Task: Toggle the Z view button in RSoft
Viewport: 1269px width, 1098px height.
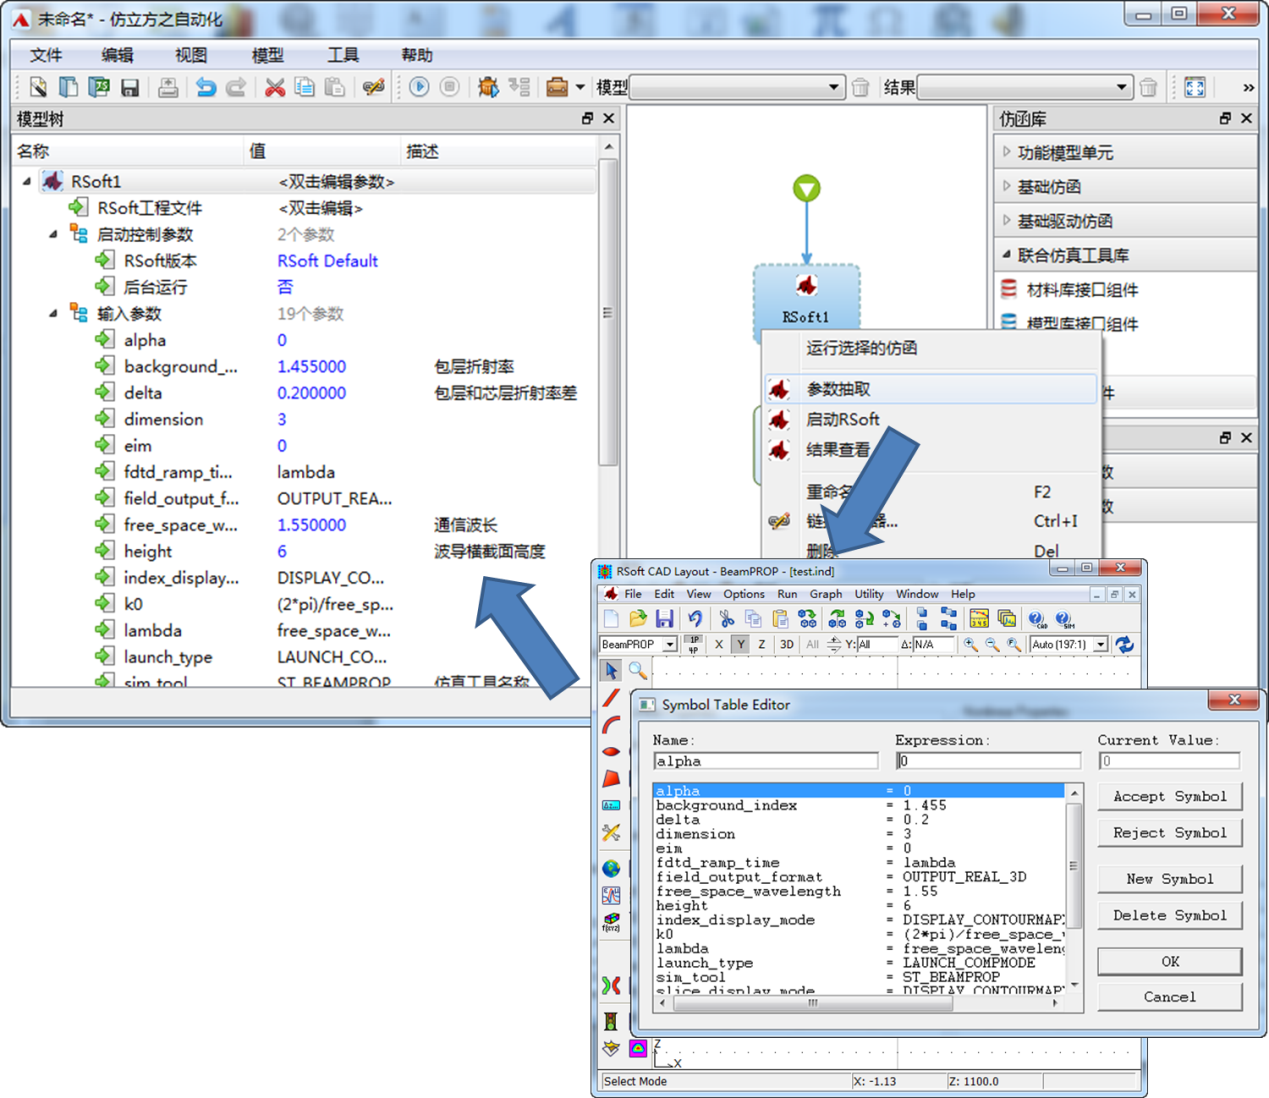Action: click(x=761, y=644)
